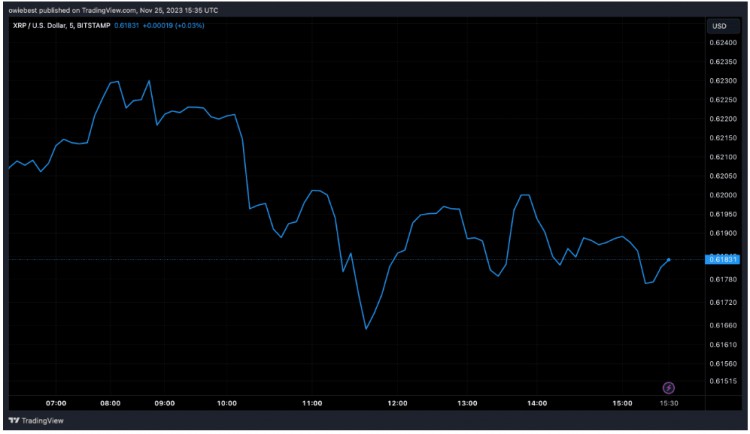Click the 0.62050 price axis label
The height and width of the screenshot is (434, 750).
pyautogui.click(x=723, y=176)
